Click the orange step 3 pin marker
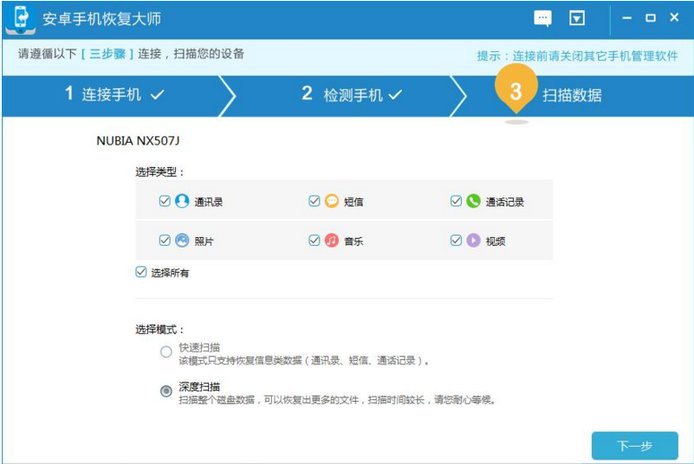Screen dimensions: 694x464 516,89
